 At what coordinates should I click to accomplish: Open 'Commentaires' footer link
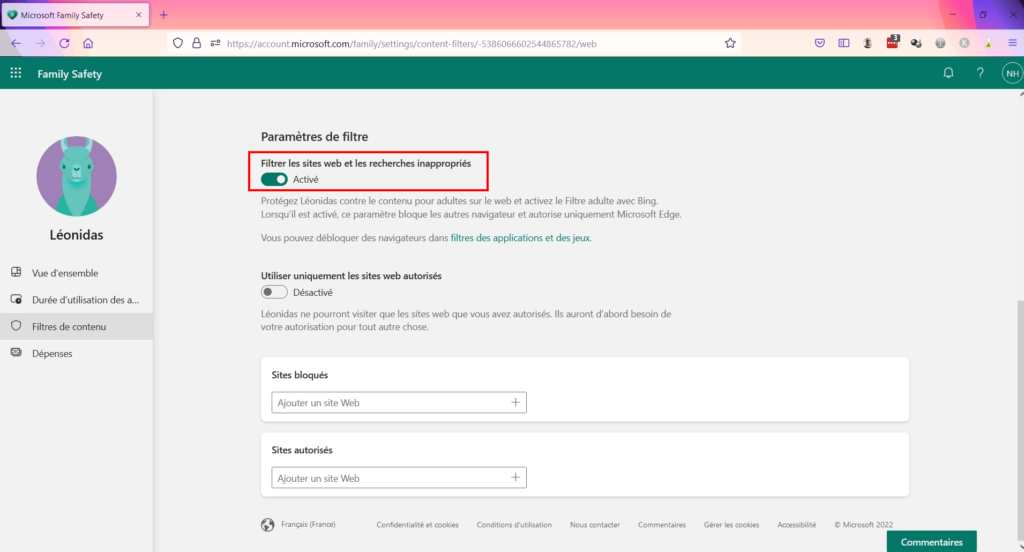[662, 525]
